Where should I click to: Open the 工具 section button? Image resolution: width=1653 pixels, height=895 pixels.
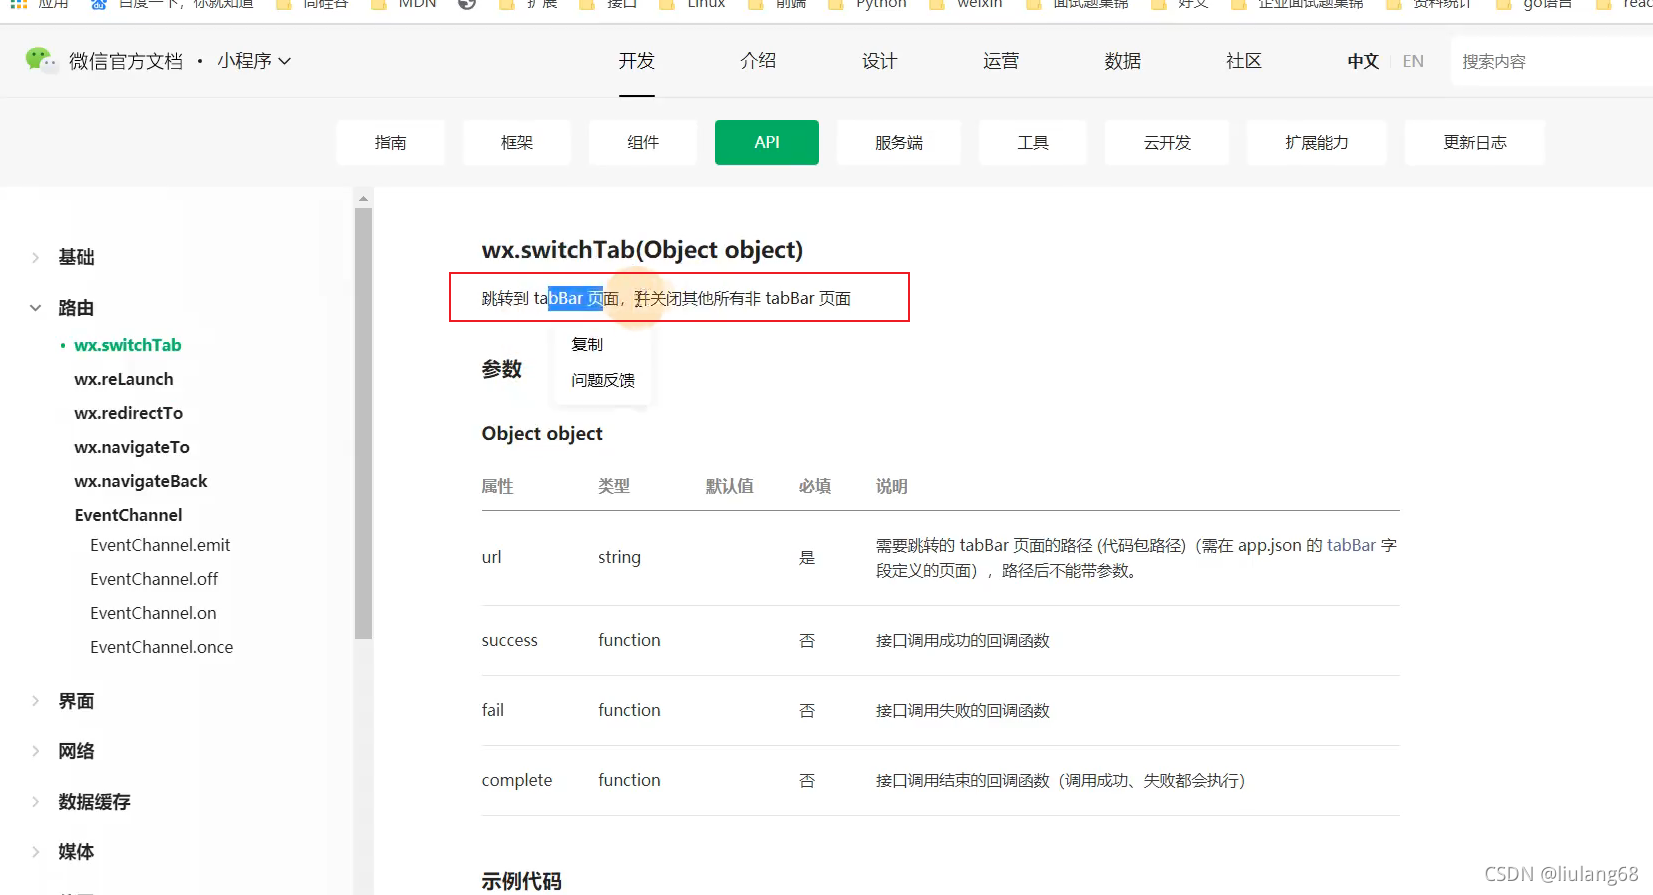pos(1033,142)
